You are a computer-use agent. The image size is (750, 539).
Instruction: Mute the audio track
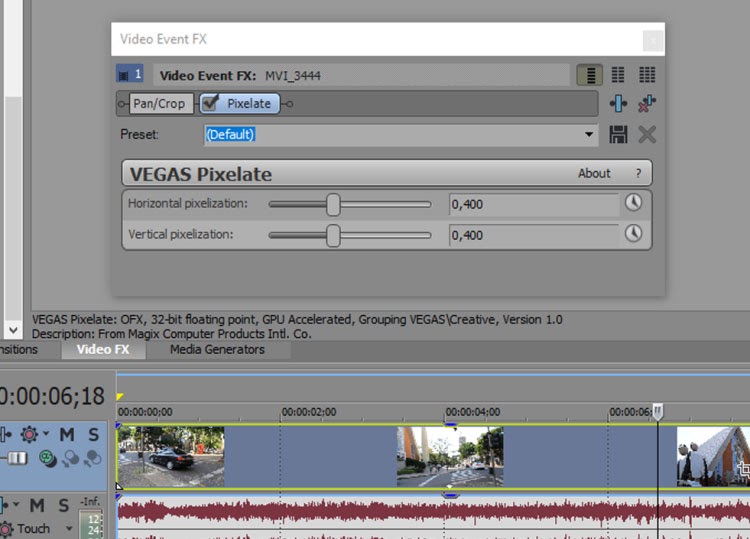pos(37,505)
